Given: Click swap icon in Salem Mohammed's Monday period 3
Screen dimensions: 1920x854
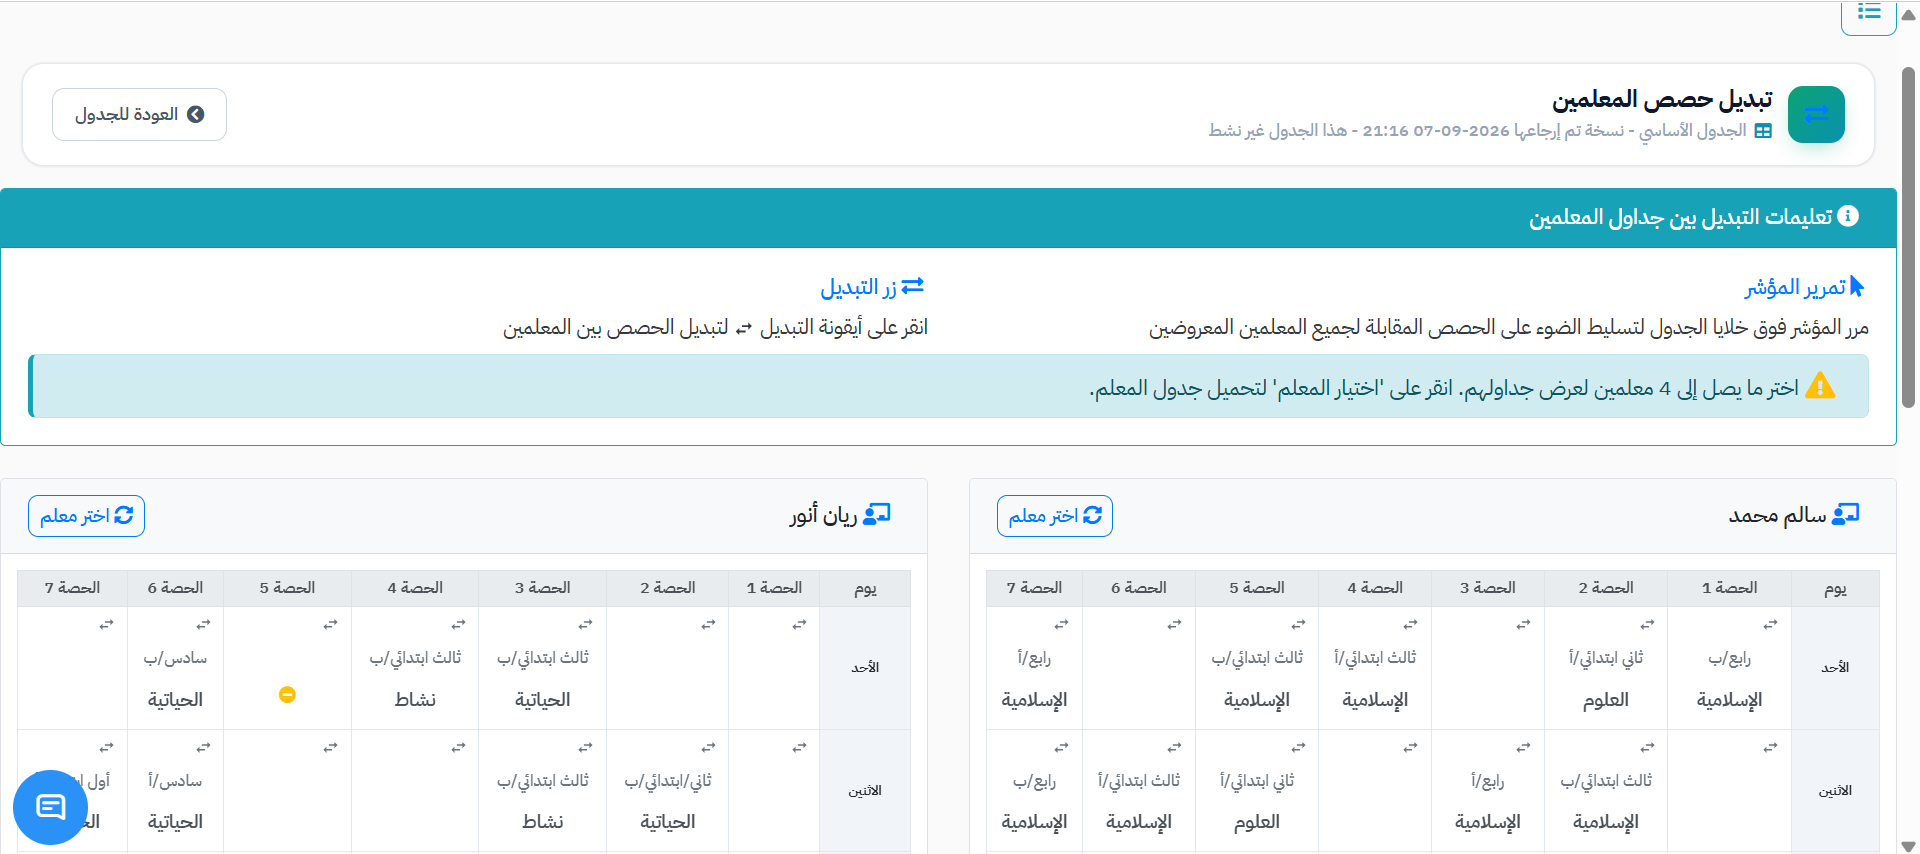Looking at the screenshot, I should (x=1523, y=748).
